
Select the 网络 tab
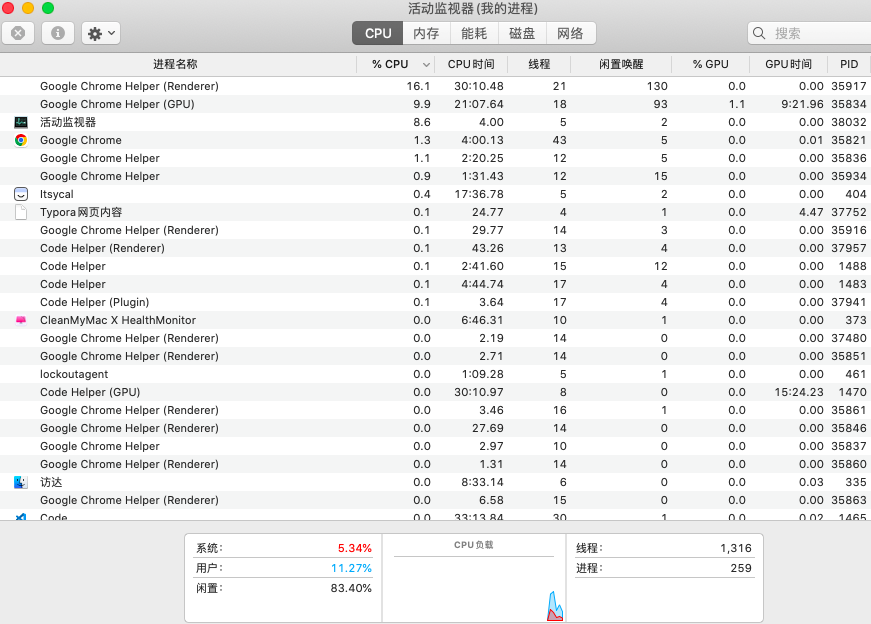tap(570, 33)
